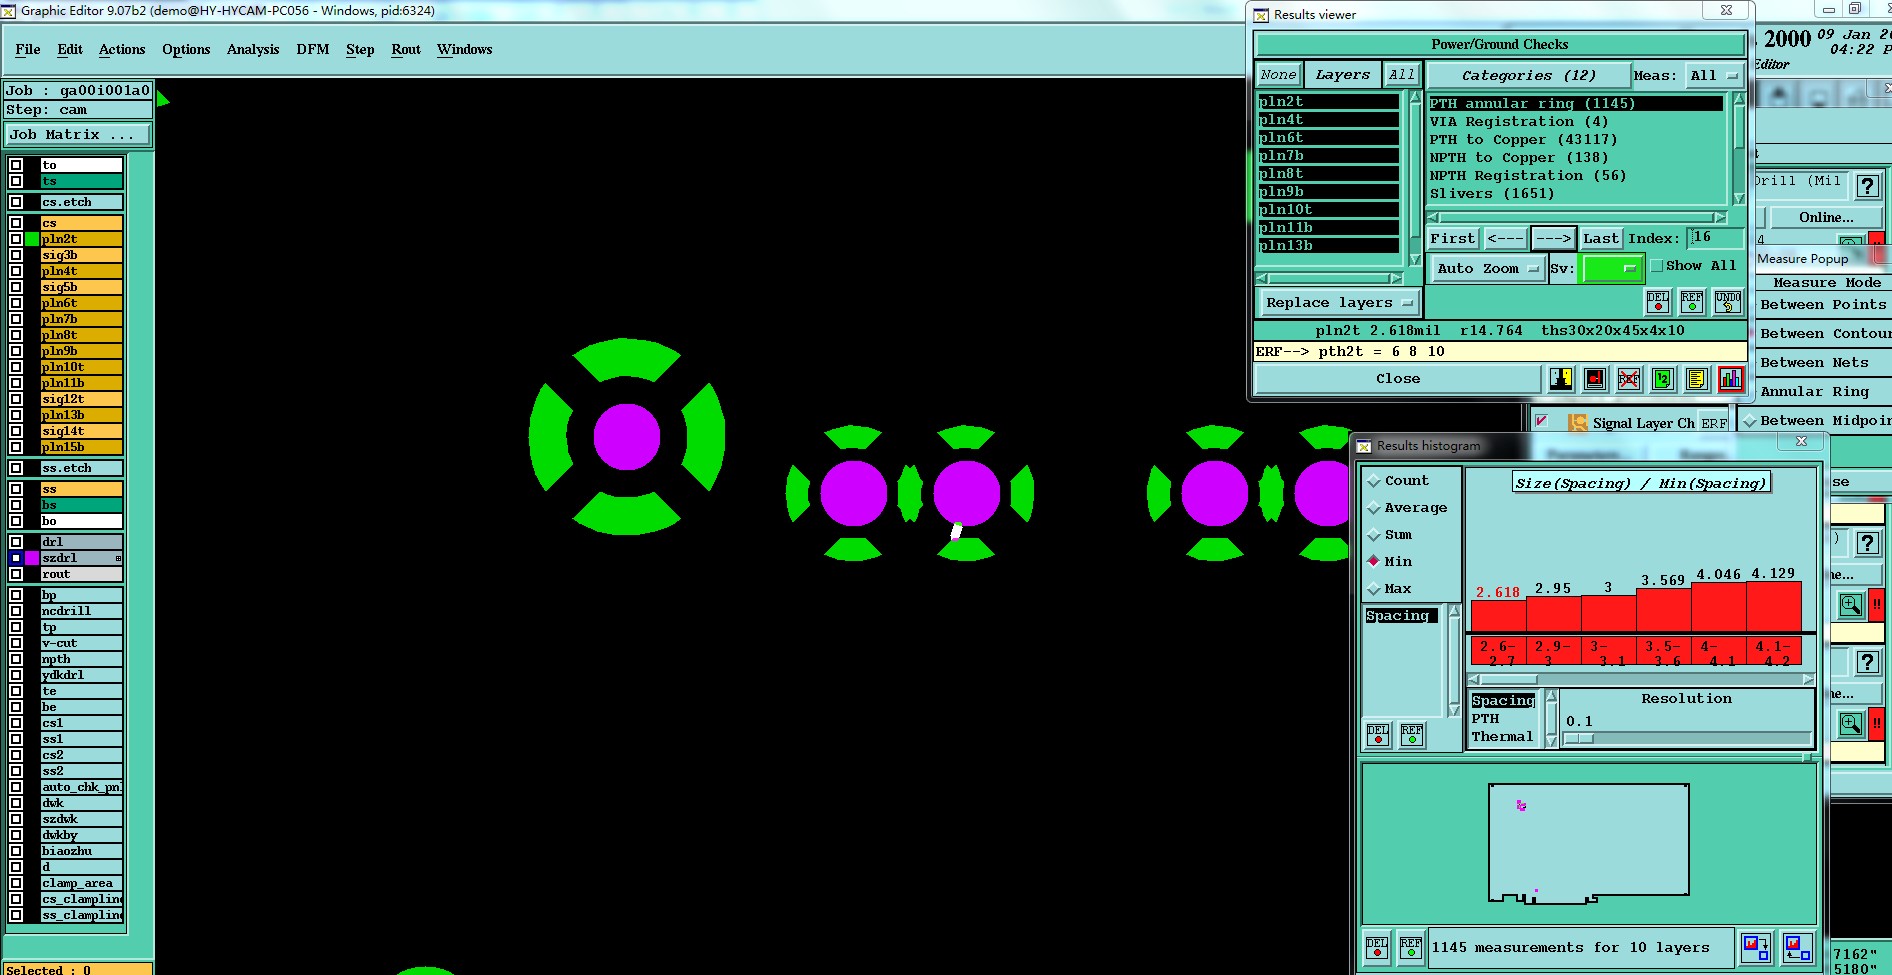The width and height of the screenshot is (1892, 975).
Task: Click histogram-to-layer export icon with down arrow
Action: click(1756, 947)
